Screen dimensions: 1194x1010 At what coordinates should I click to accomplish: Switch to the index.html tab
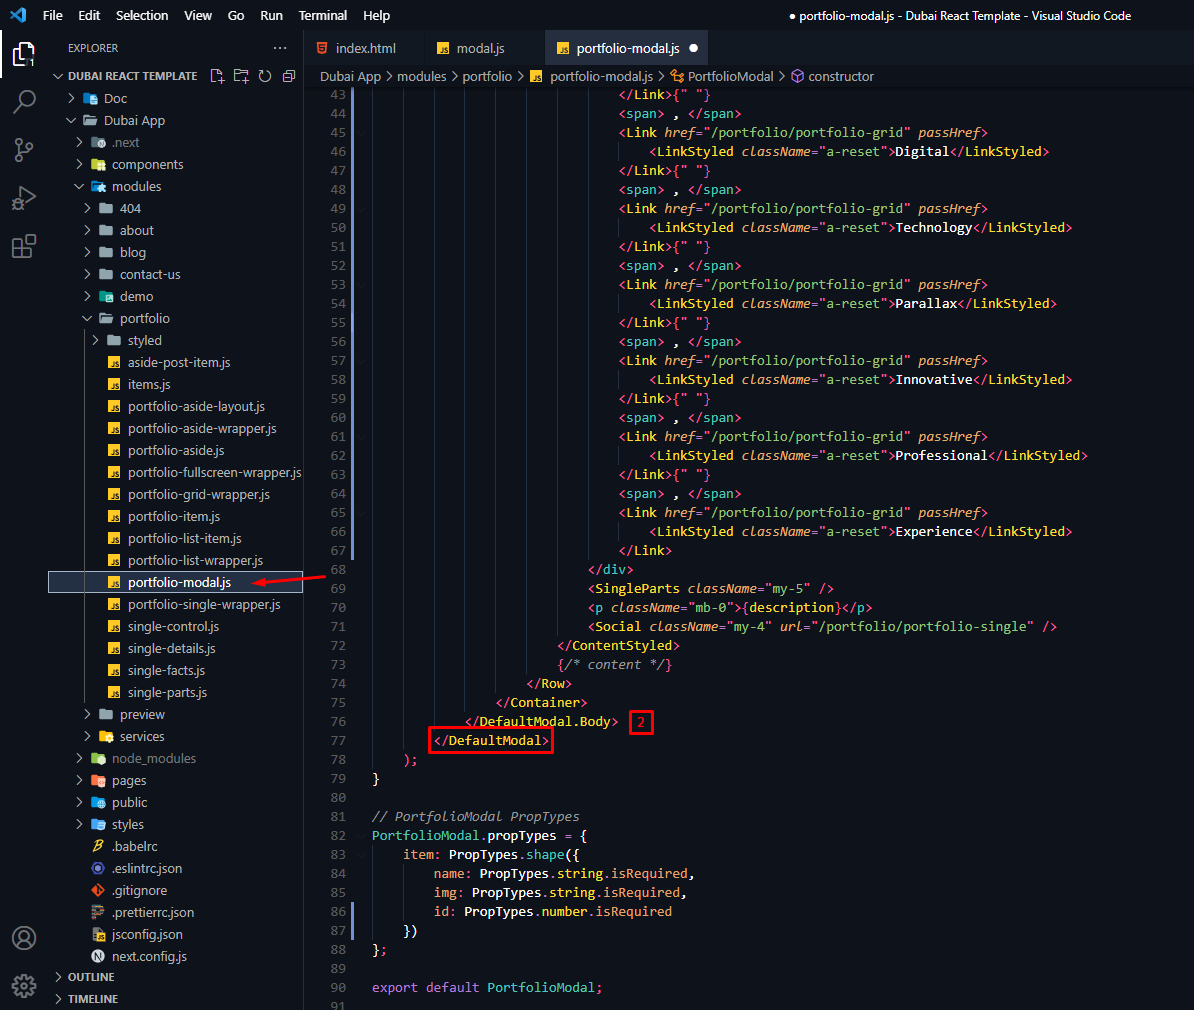[x=364, y=48]
